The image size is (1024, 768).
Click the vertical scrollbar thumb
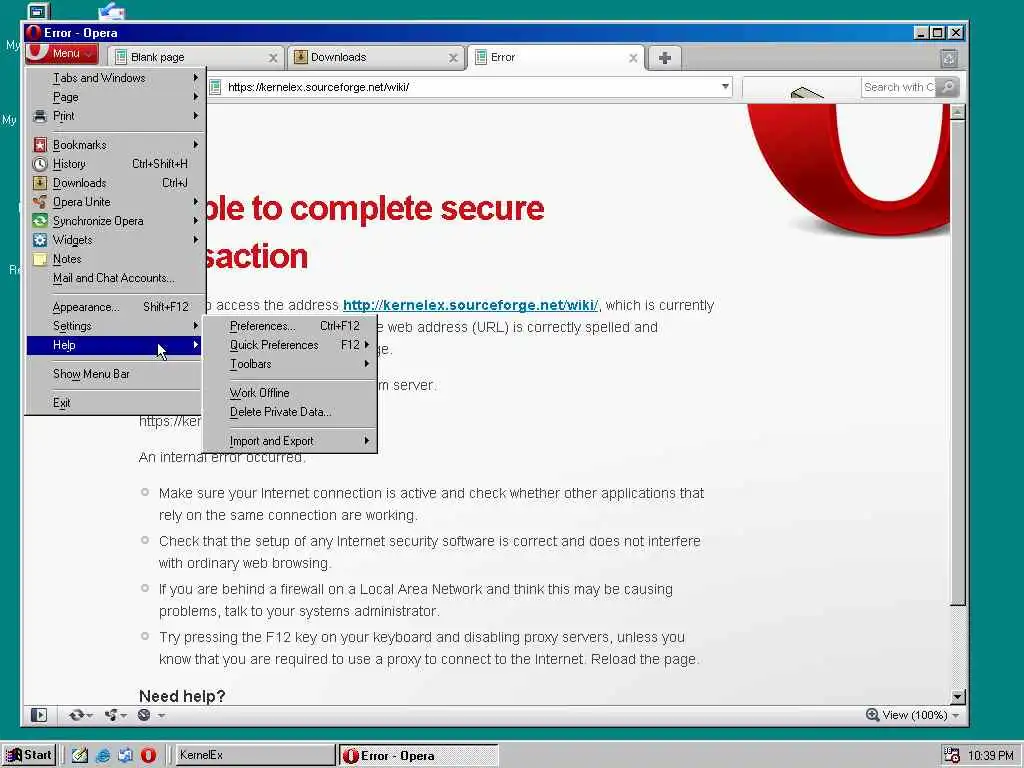[x=957, y=362]
